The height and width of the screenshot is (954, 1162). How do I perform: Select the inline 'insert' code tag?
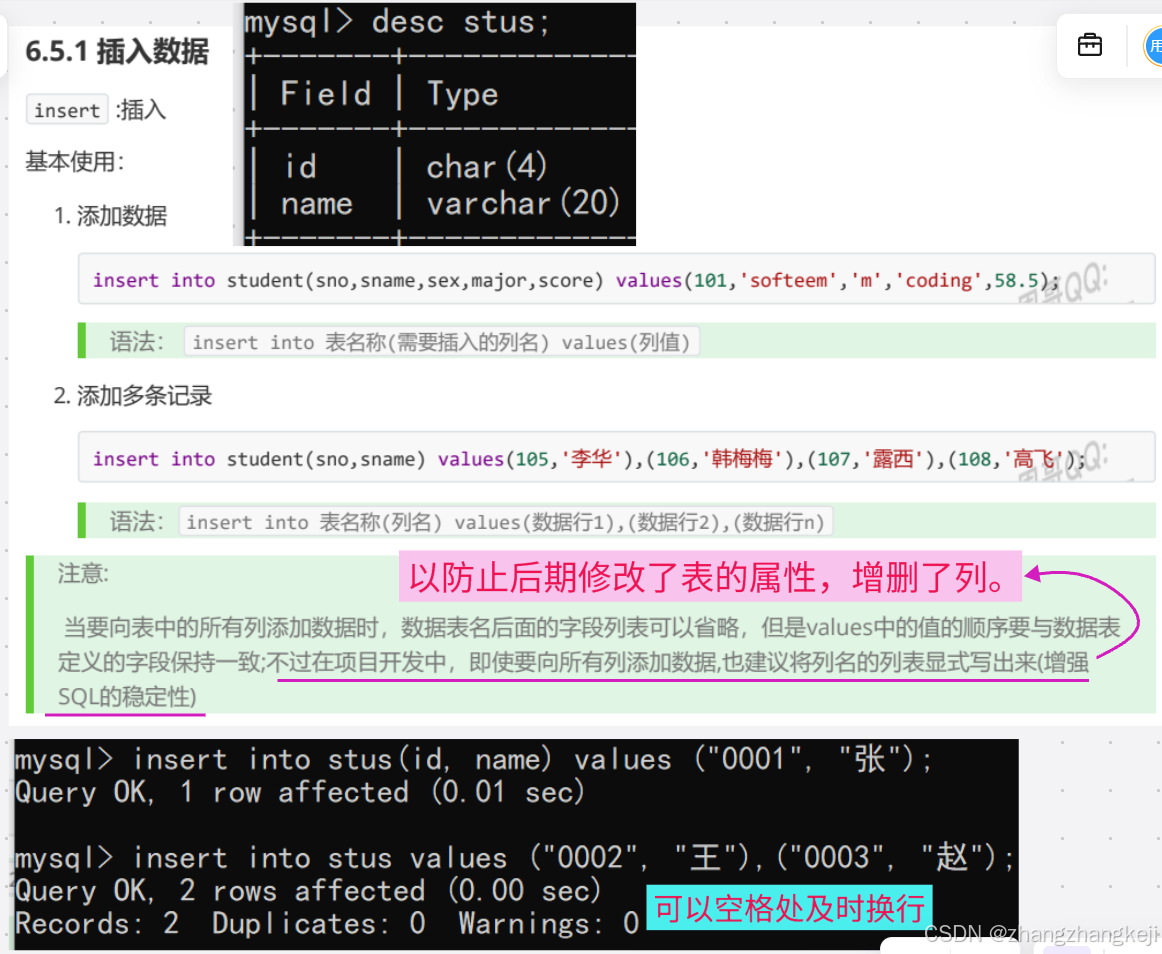click(x=67, y=110)
